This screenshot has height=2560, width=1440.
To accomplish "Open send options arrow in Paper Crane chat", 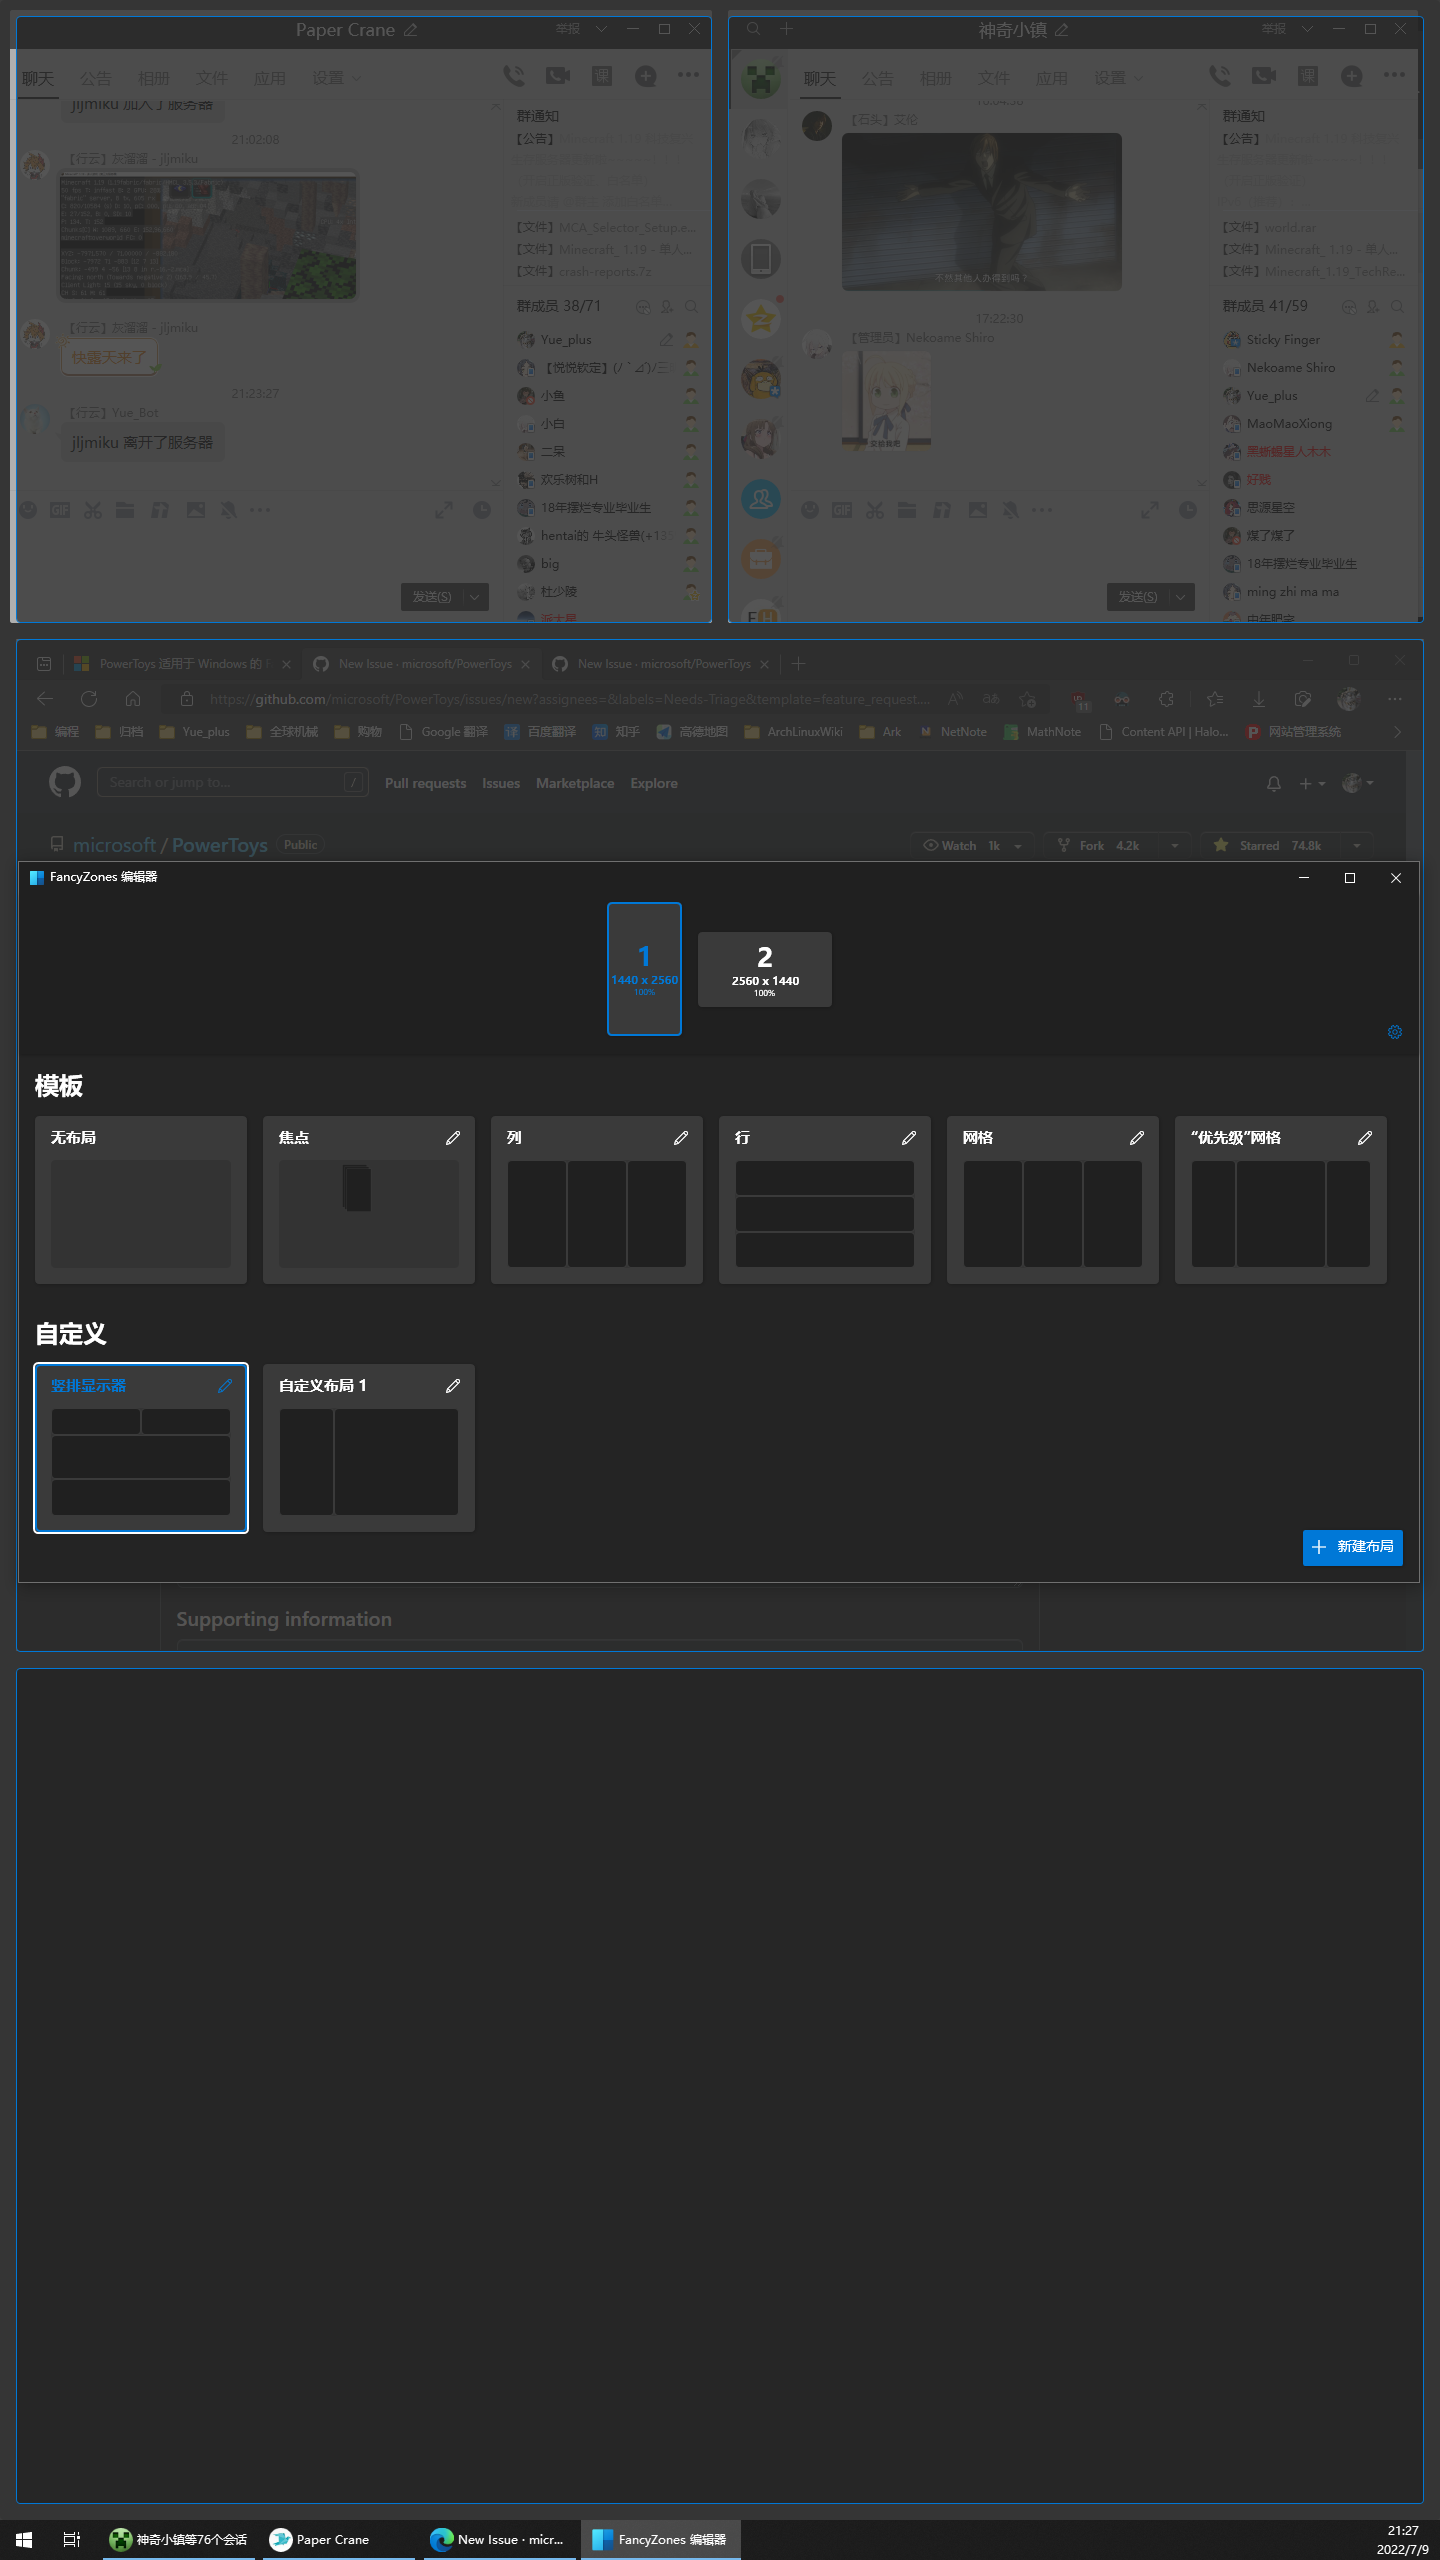I will pos(475,597).
